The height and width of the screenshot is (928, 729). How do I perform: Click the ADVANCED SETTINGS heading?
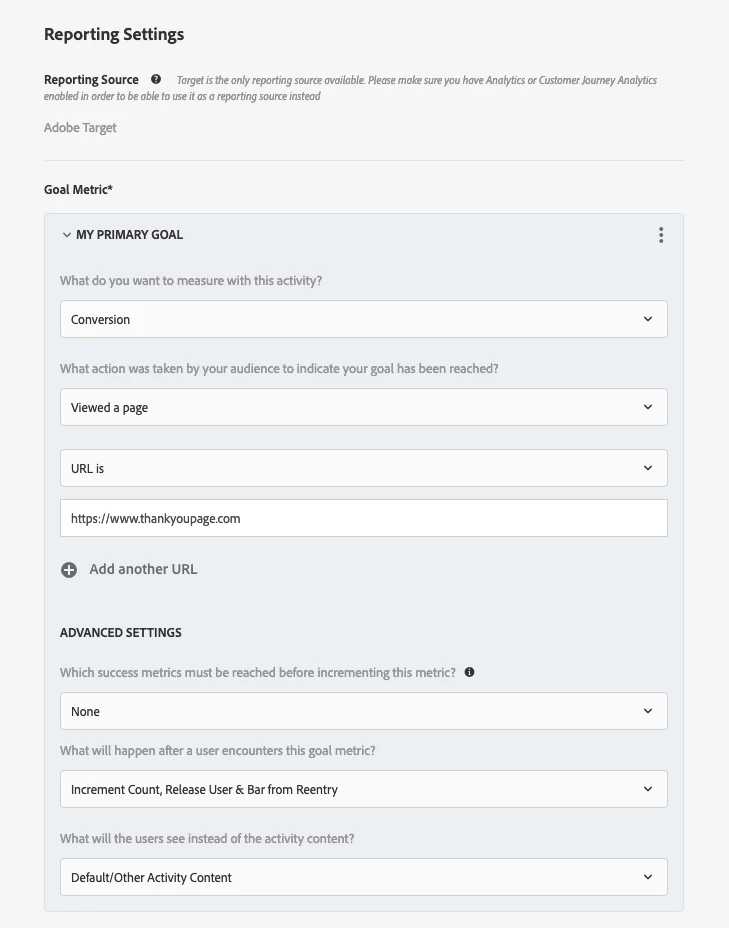coord(121,633)
